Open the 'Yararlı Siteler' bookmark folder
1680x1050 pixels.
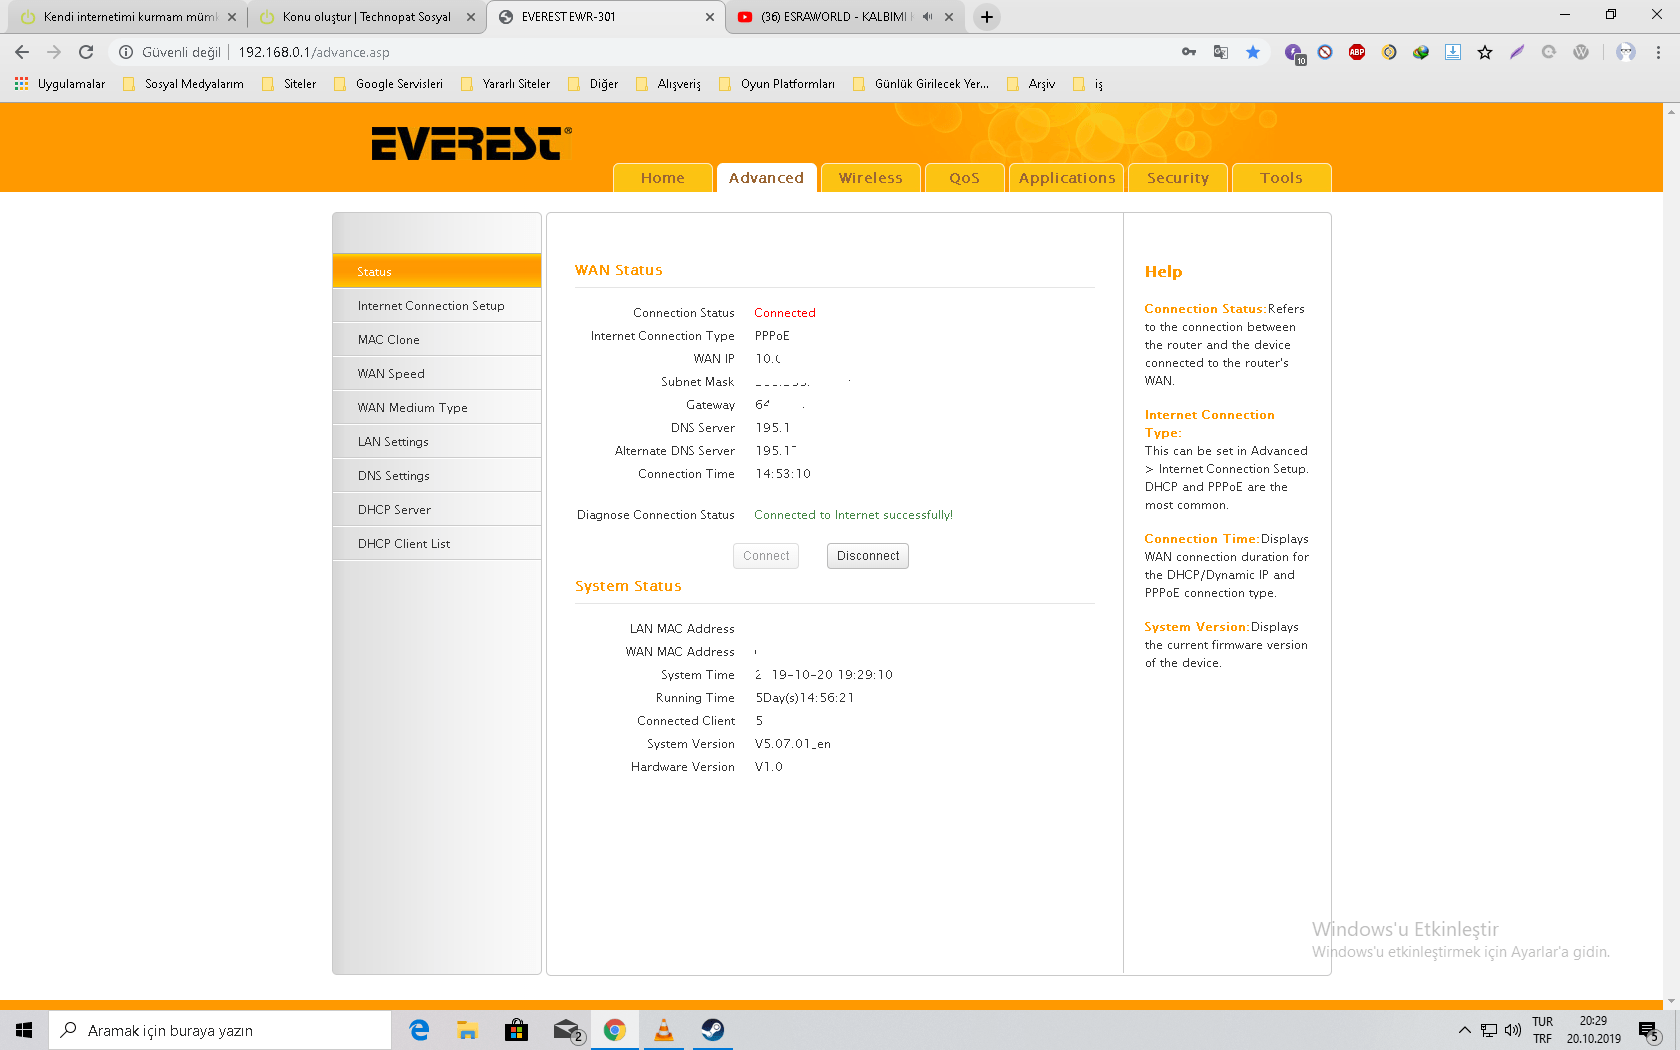tap(505, 84)
